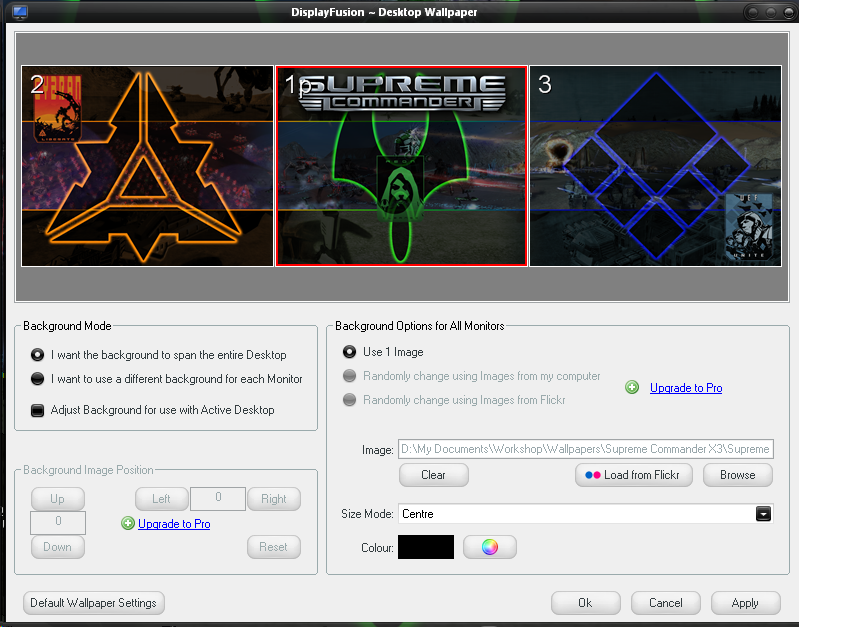864x627 pixels.
Task: Click the Image file path field
Action: point(585,450)
